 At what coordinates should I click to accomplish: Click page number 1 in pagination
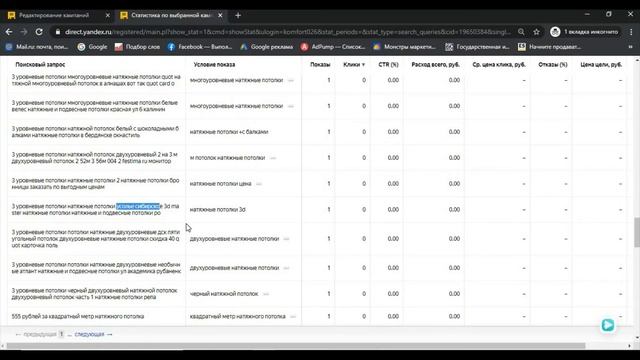point(61,334)
